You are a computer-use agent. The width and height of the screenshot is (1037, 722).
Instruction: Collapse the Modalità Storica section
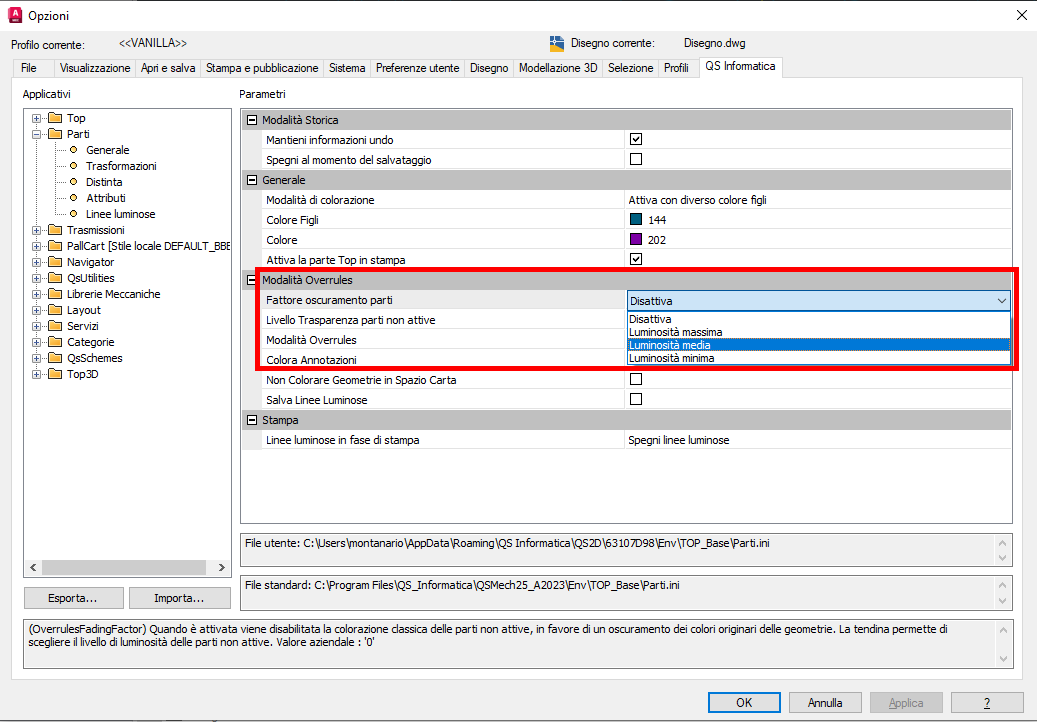click(252, 120)
